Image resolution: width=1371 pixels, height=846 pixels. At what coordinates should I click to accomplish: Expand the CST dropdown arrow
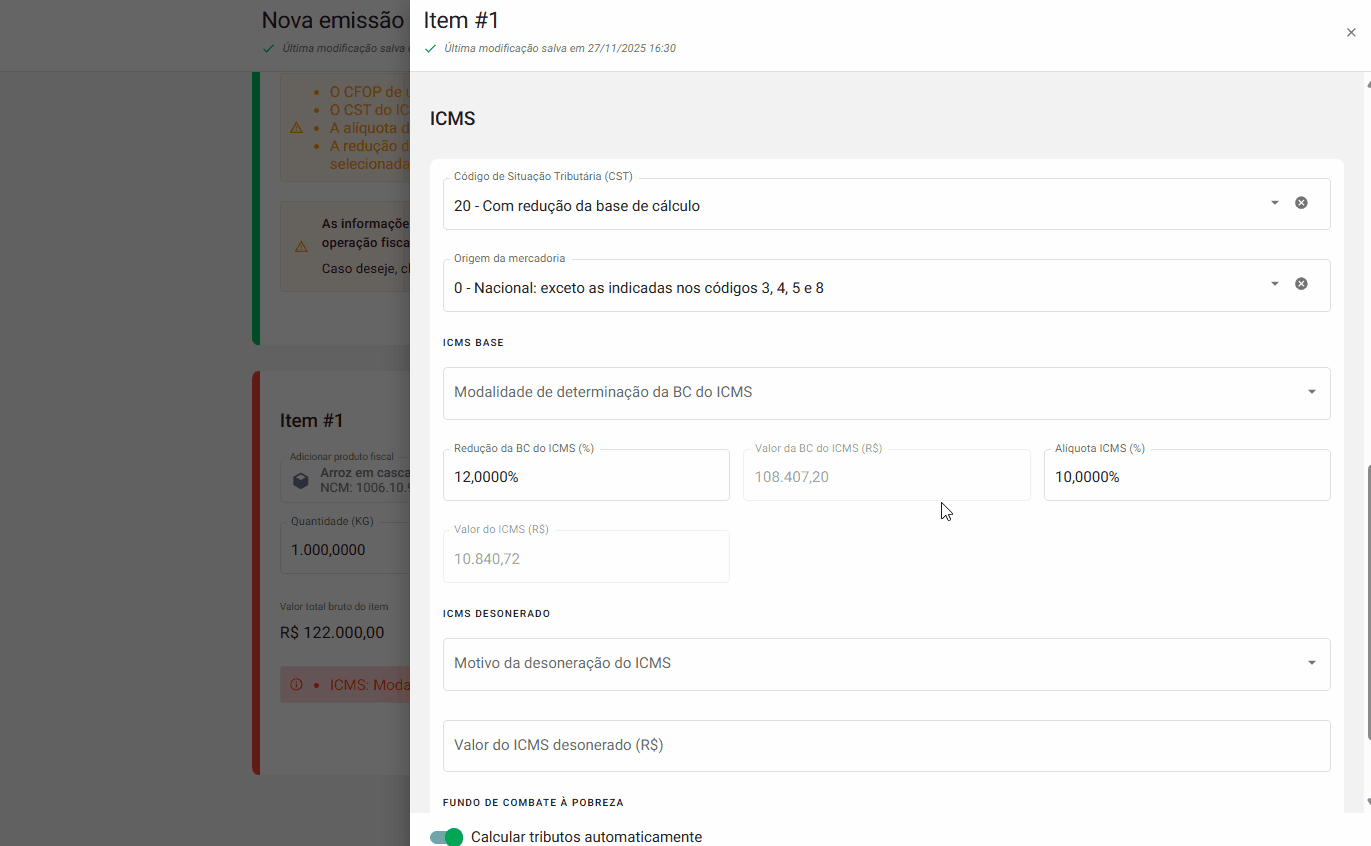(x=1274, y=202)
